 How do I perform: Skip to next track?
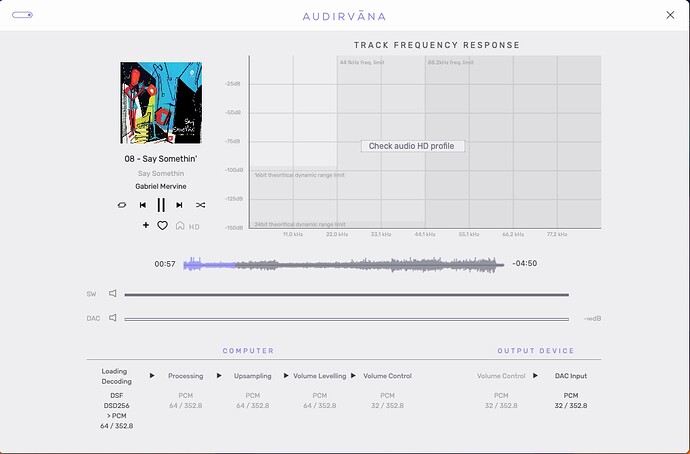pos(179,205)
